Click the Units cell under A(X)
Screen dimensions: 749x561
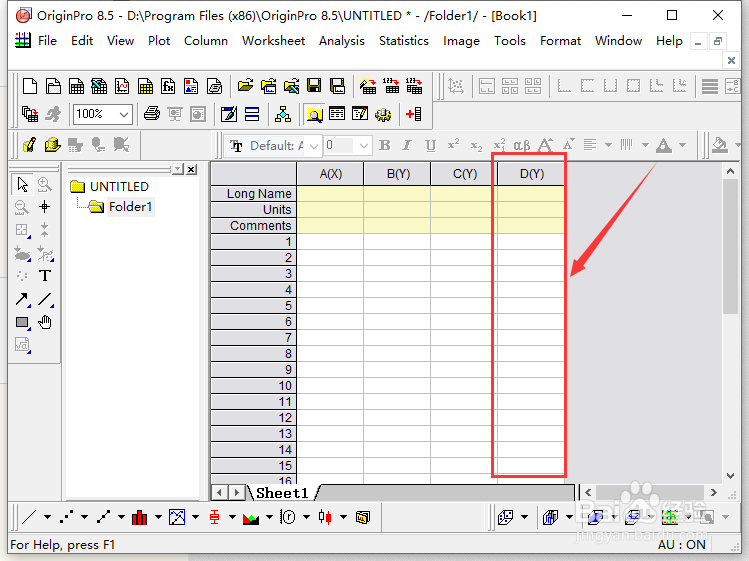[330, 209]
